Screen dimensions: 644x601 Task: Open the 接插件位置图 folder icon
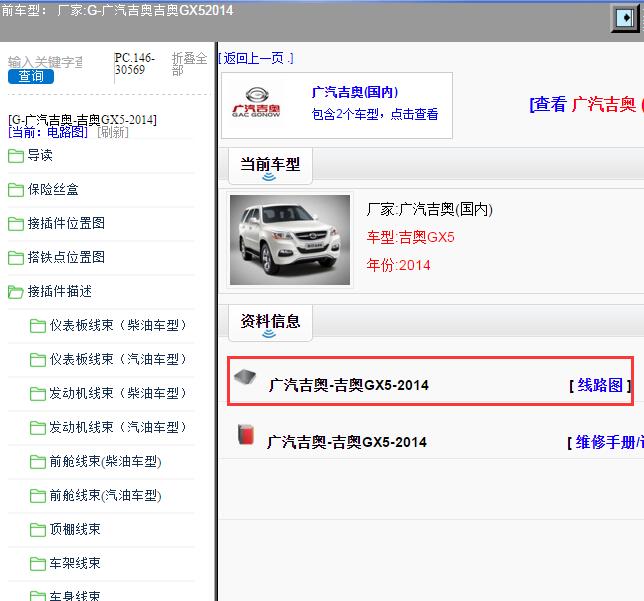pos(16,224)
